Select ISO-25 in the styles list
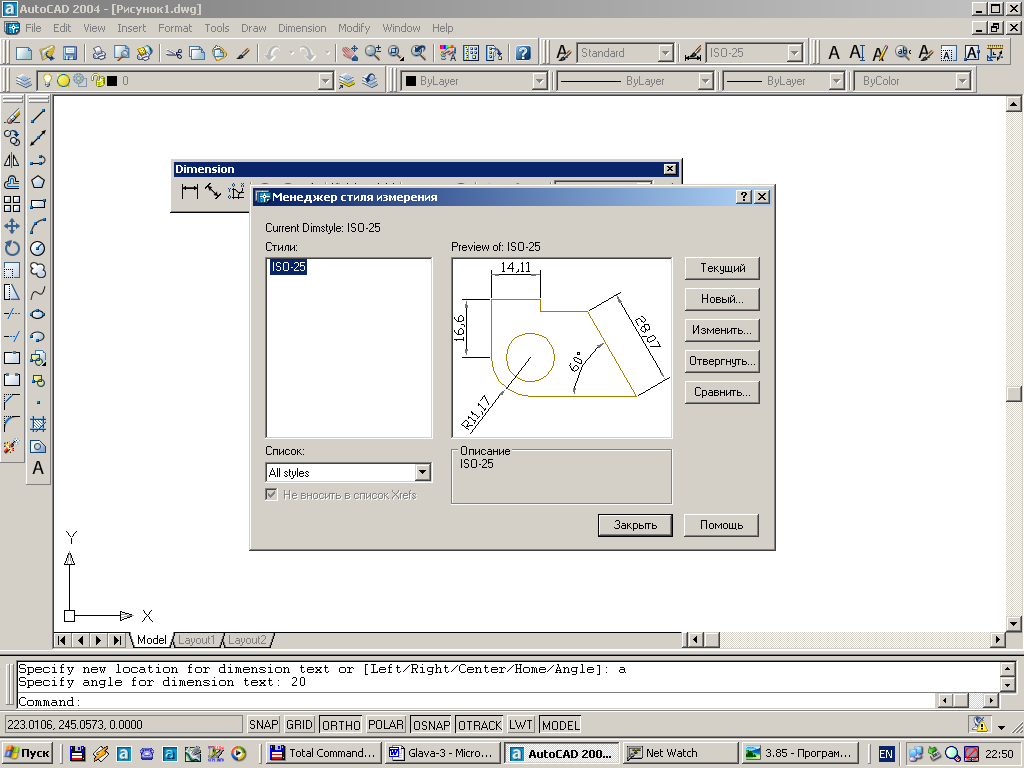This screenshot has width=1024, height=768. (288, 266)
